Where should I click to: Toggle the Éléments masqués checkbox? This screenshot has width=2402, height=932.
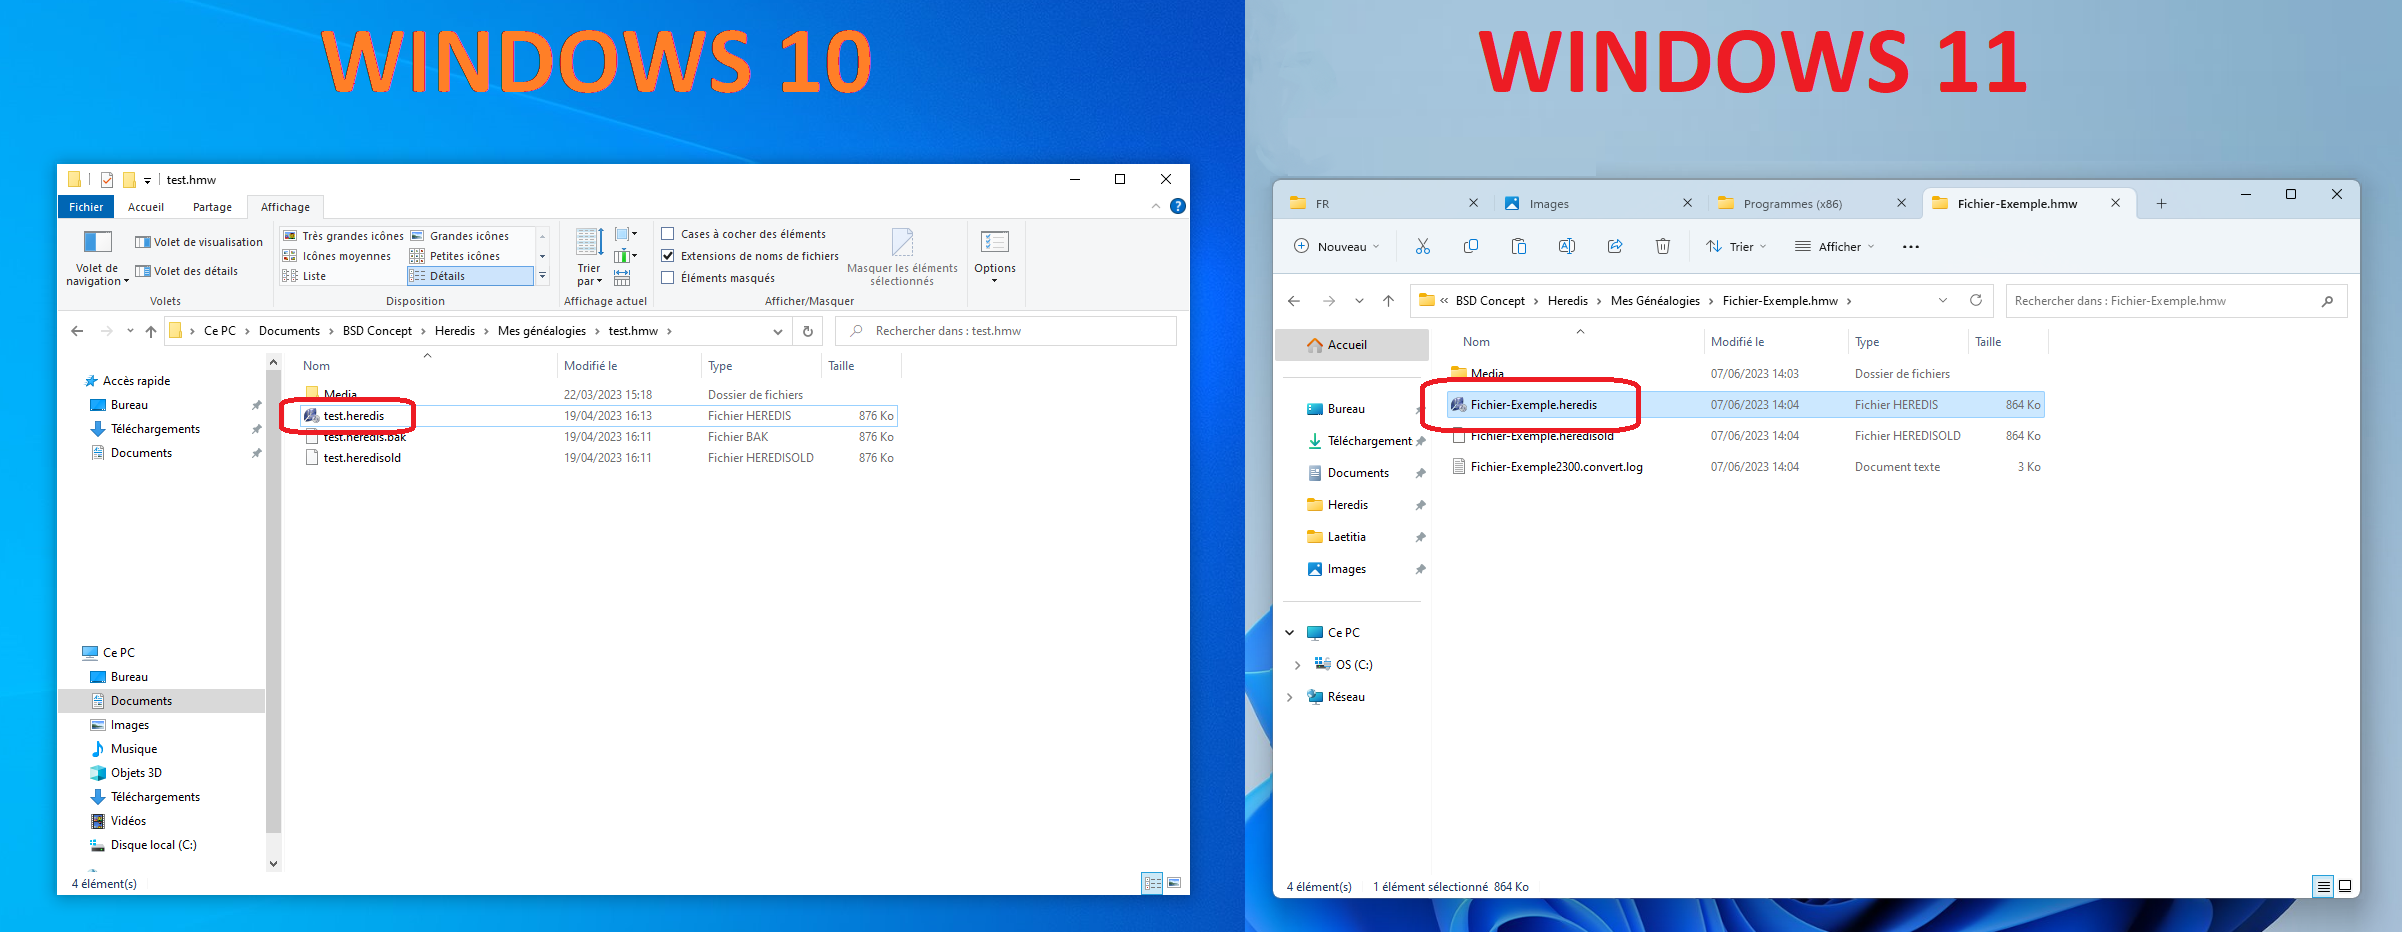coord(668,278)
